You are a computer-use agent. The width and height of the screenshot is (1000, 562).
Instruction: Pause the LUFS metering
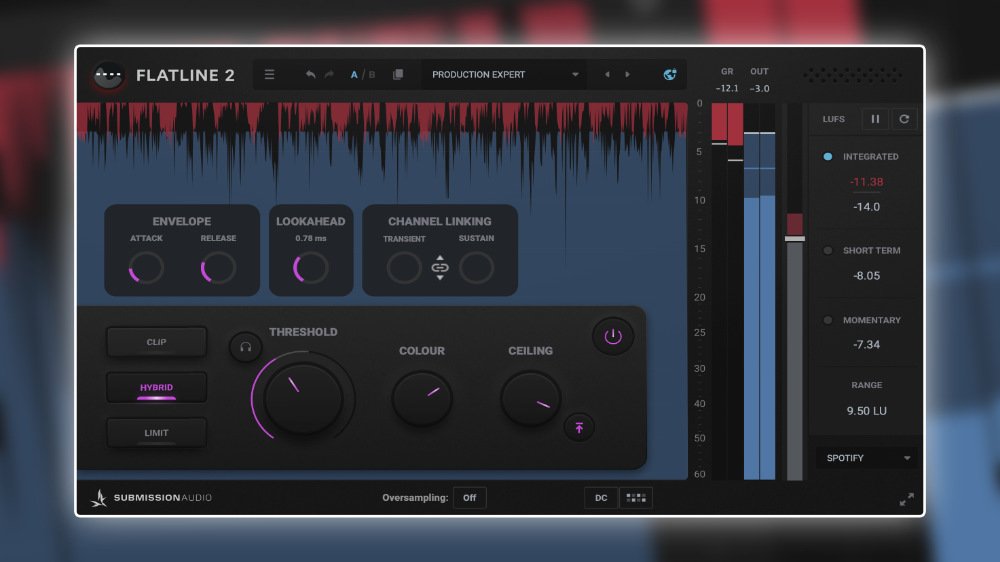pos(875,119)
